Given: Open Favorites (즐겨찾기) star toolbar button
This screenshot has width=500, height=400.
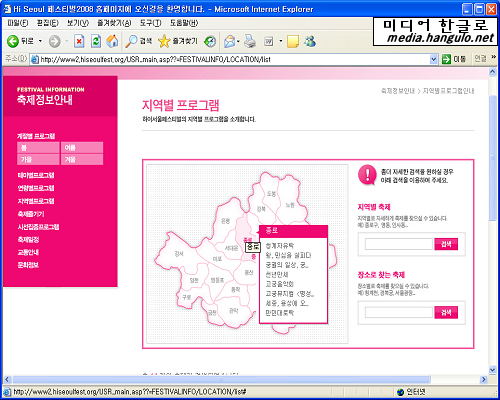Looking at the screenshot, I should [178, 41].
